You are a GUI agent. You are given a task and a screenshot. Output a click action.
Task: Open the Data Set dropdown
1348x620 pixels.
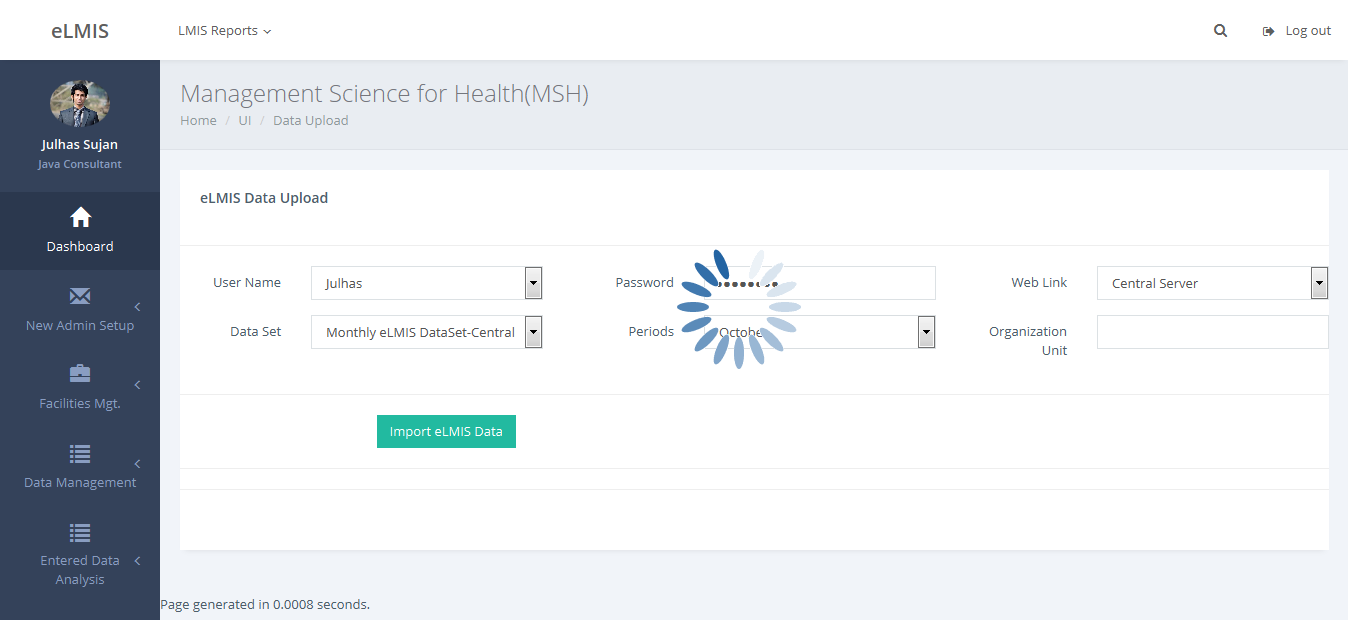pos(533,332)
